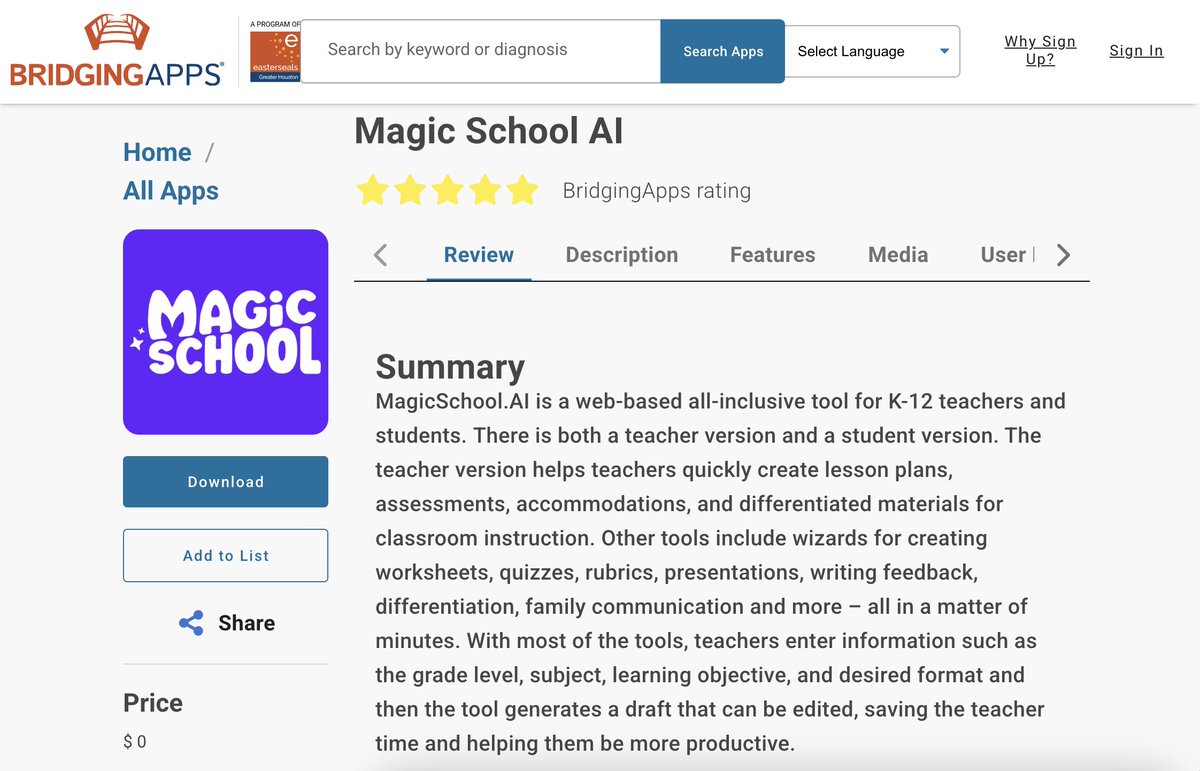Click the Download button
Screen dimensions: 1200x771
click(225, 482)
